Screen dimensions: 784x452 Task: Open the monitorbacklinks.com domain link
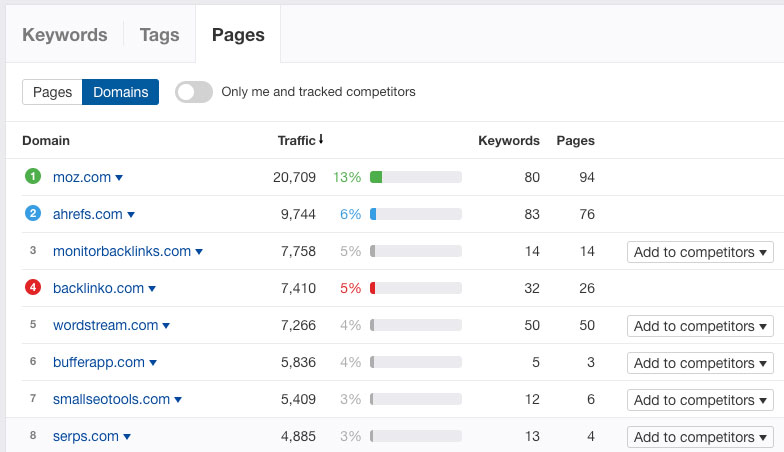coord(122,252)
